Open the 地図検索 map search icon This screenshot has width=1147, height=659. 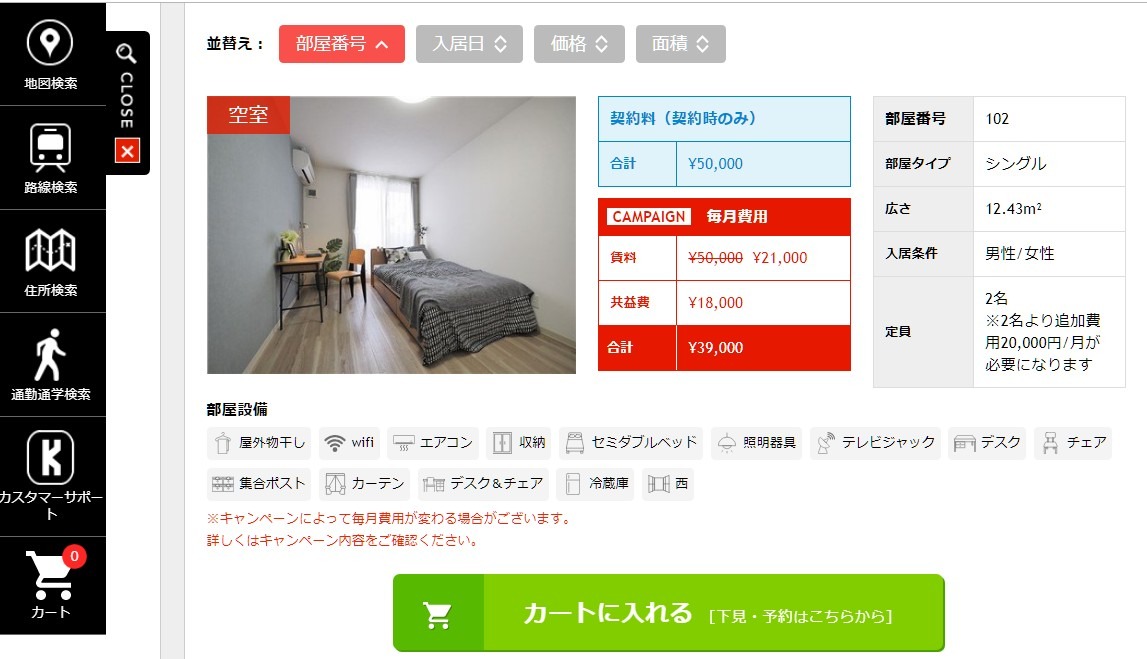[50, 42]
